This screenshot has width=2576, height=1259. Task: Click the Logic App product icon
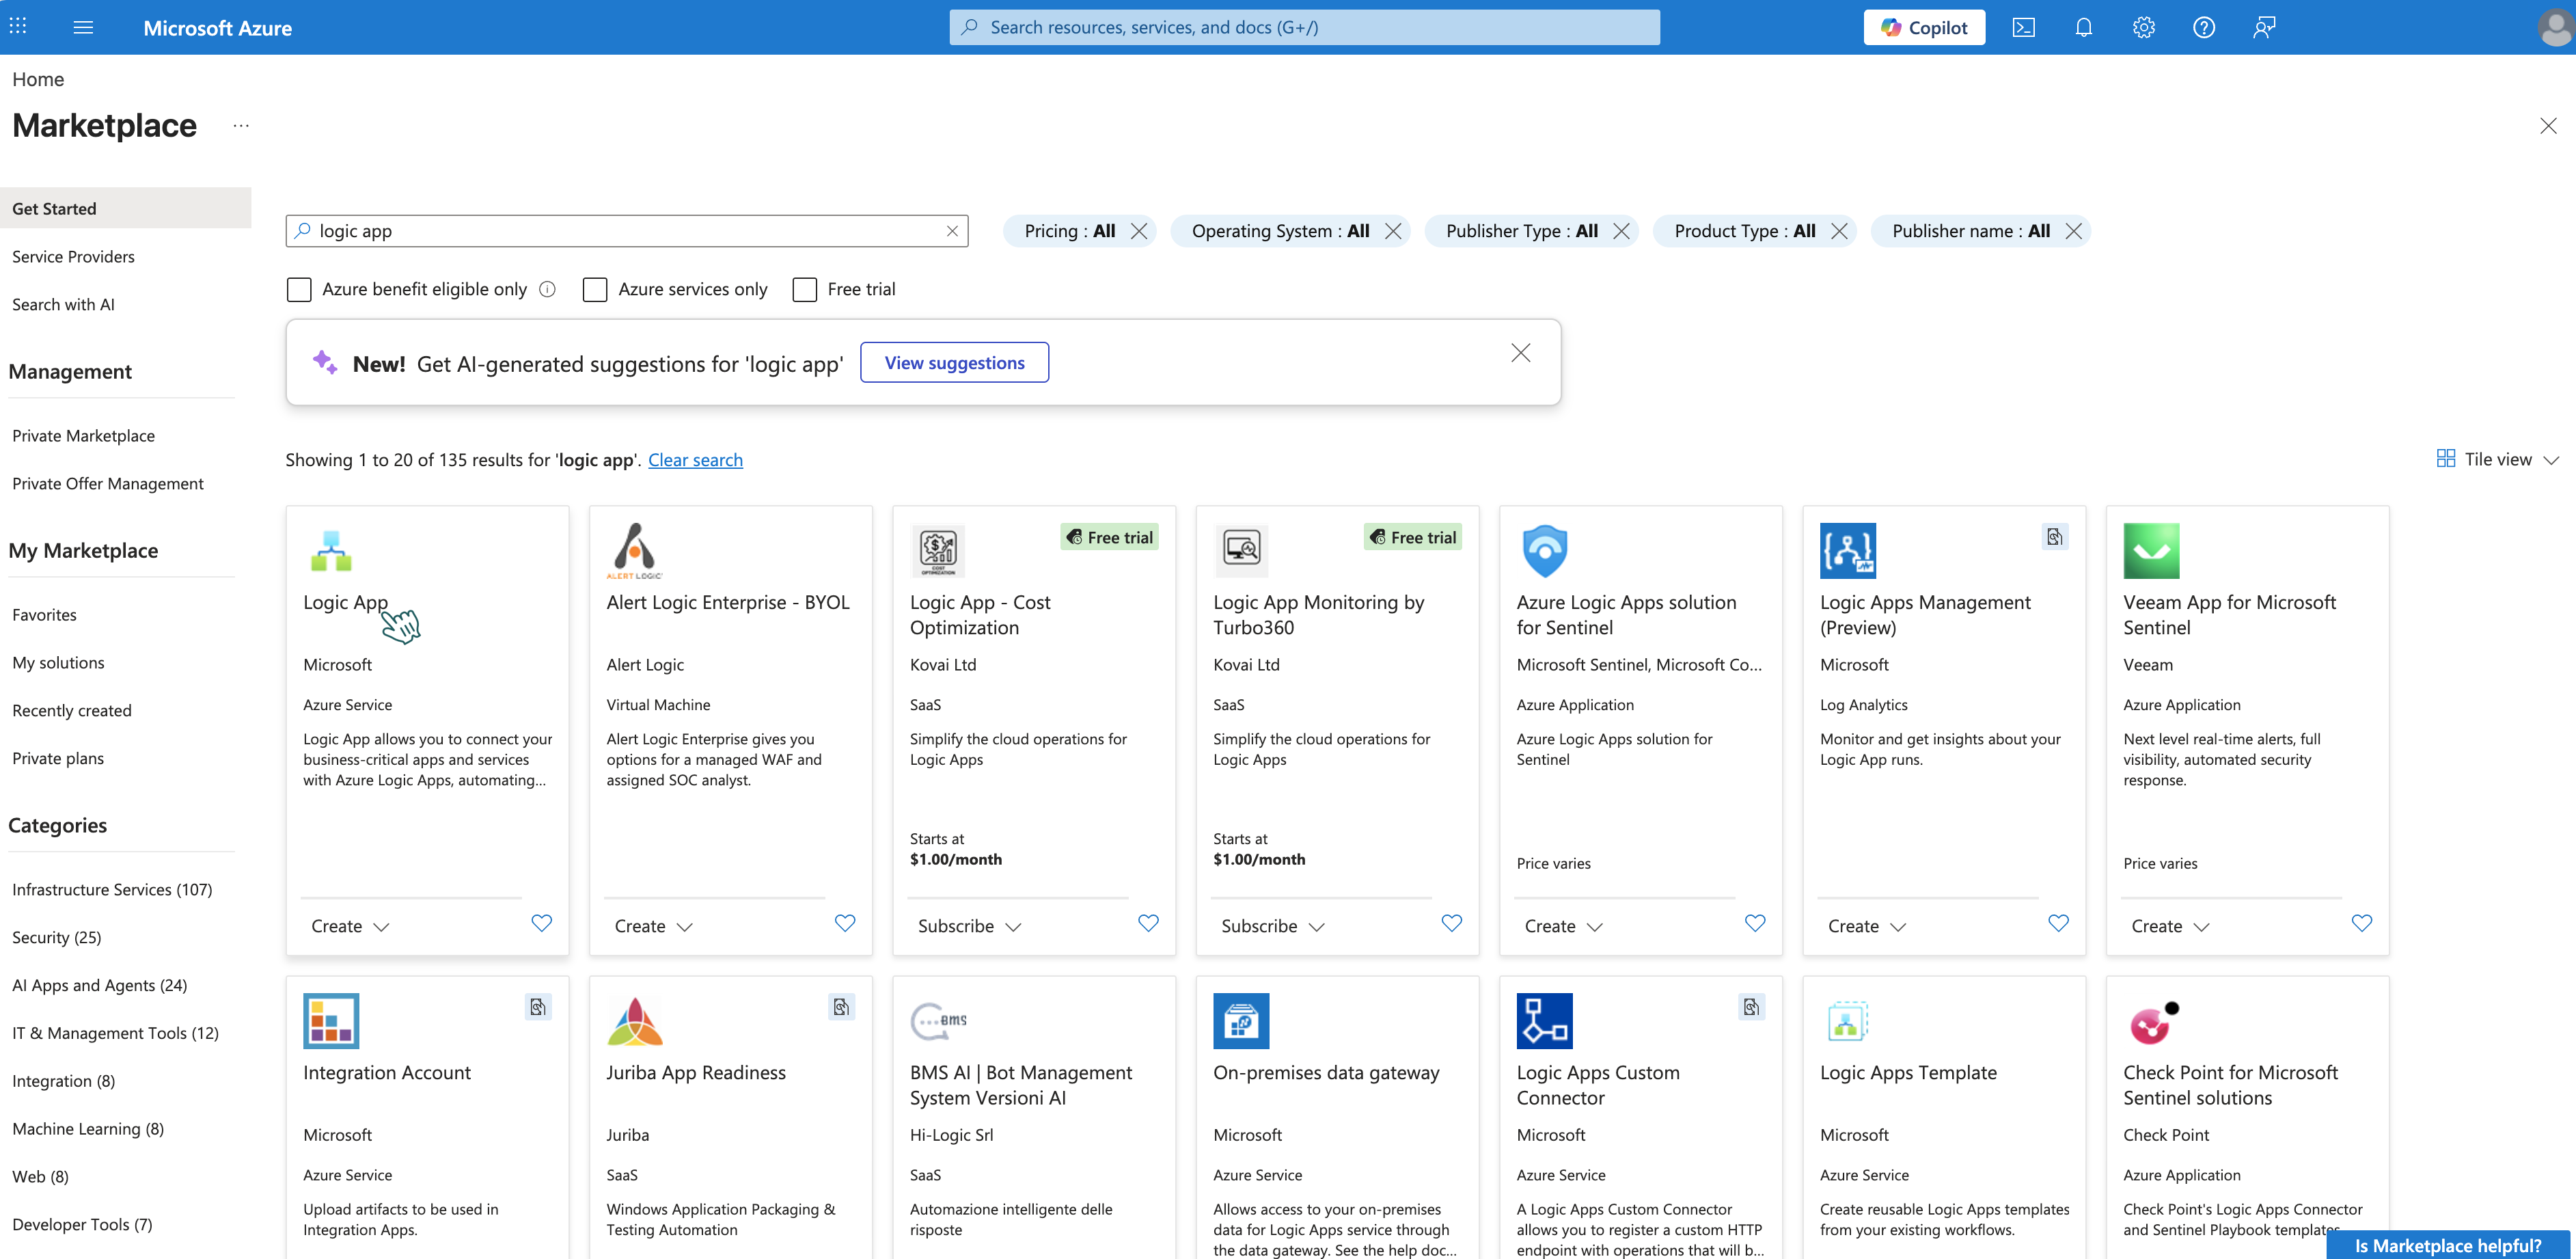tap(331, 550)
